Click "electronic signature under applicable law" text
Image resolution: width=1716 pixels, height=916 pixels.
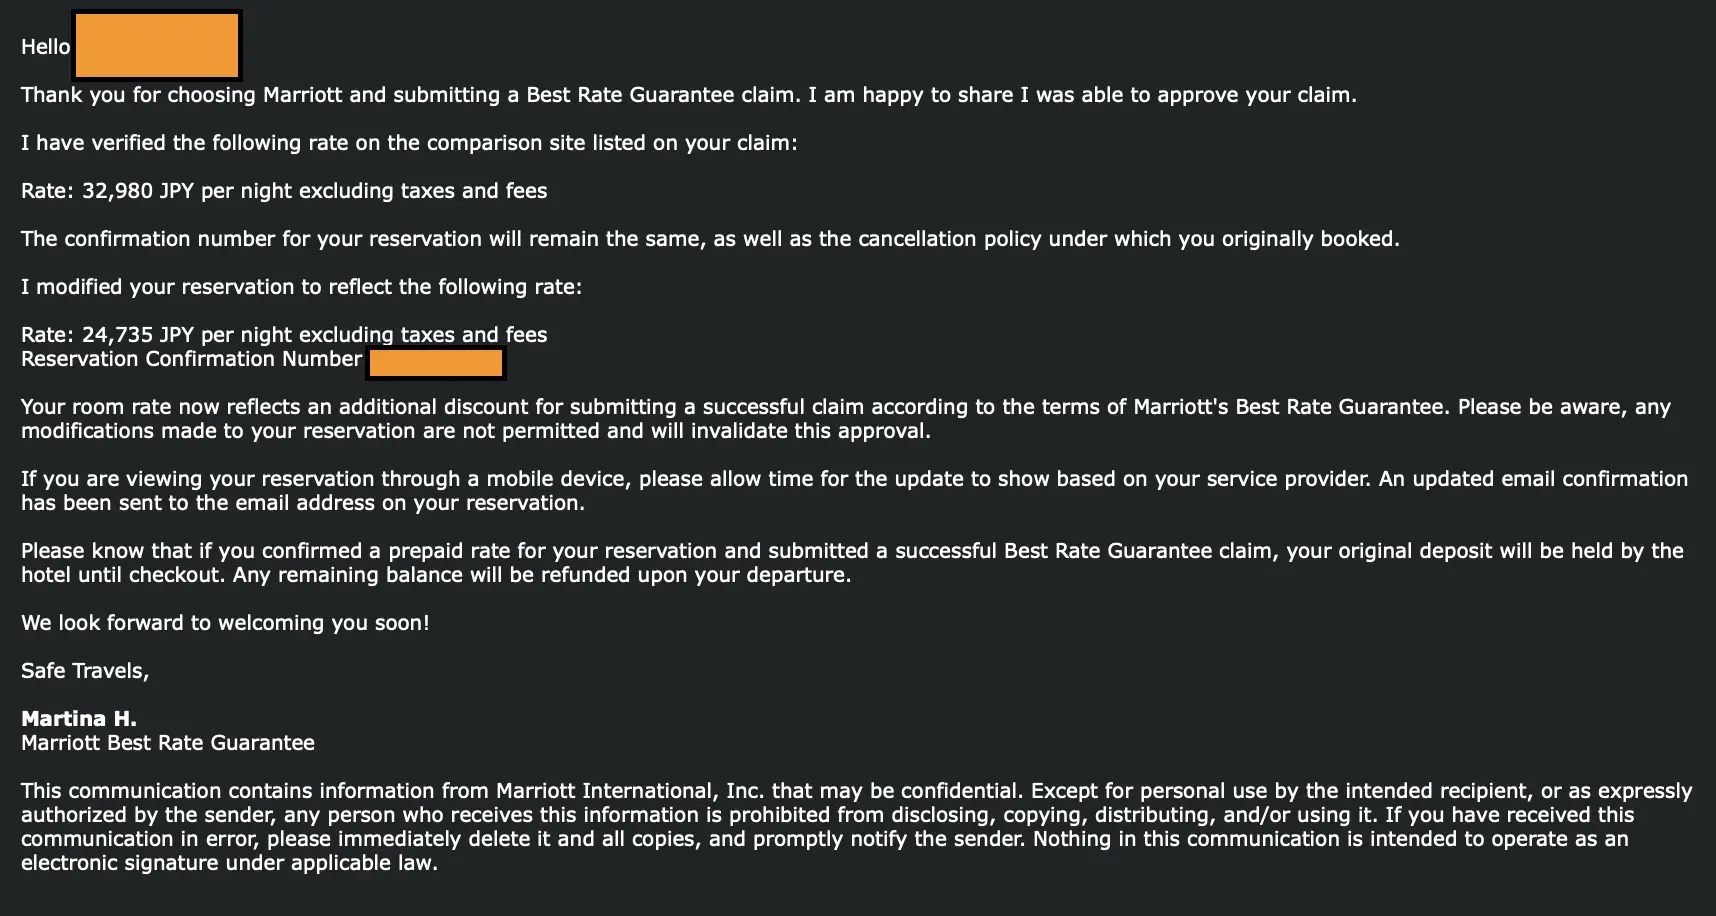click(229, 863)
